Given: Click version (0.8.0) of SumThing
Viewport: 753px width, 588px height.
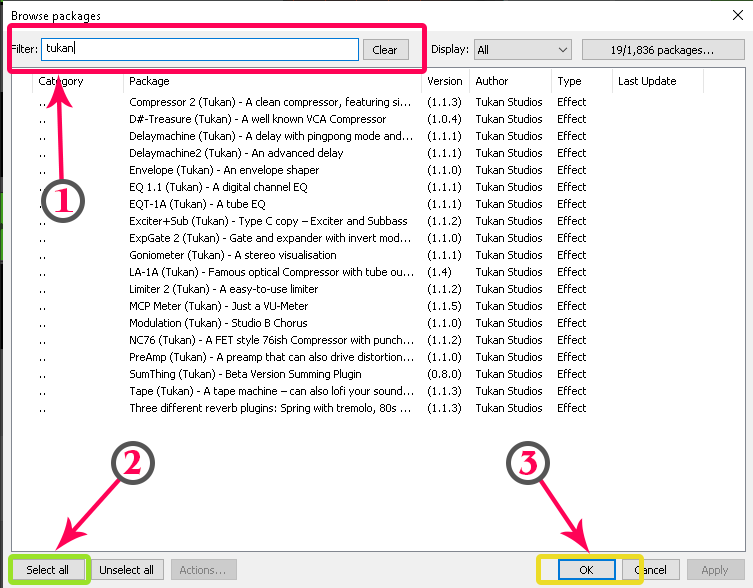Looking at the screenshot, I should [x=444, y=374].
